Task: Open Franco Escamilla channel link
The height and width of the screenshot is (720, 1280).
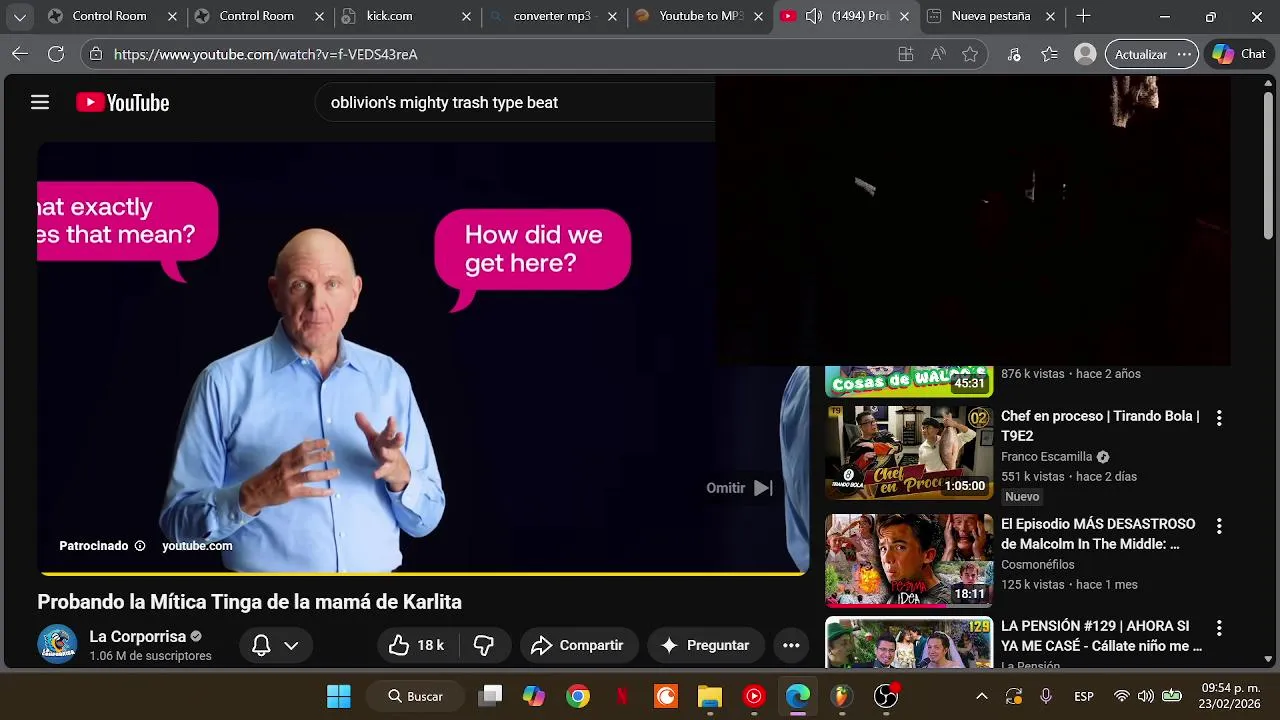Action: [x=1047, y=456]
